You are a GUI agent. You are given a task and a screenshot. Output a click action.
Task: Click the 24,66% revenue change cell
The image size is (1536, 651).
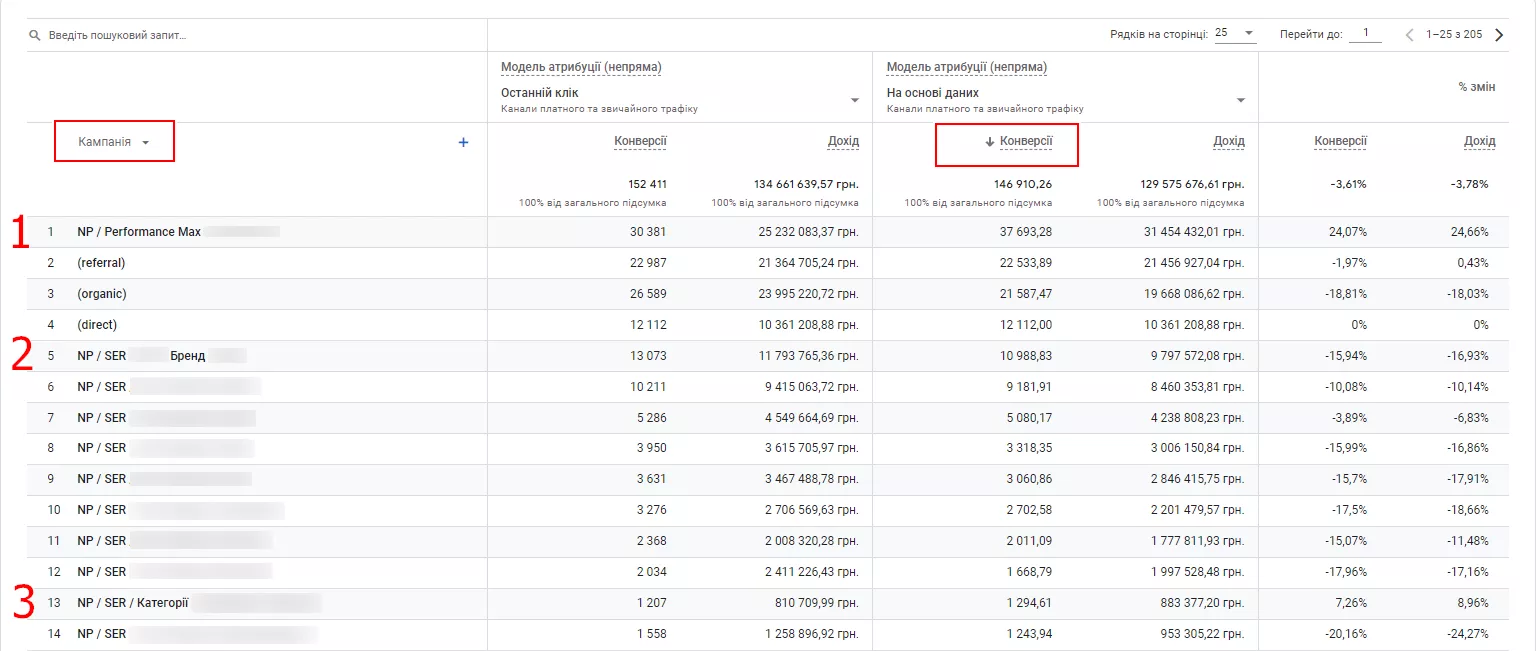click(1468, 232)
